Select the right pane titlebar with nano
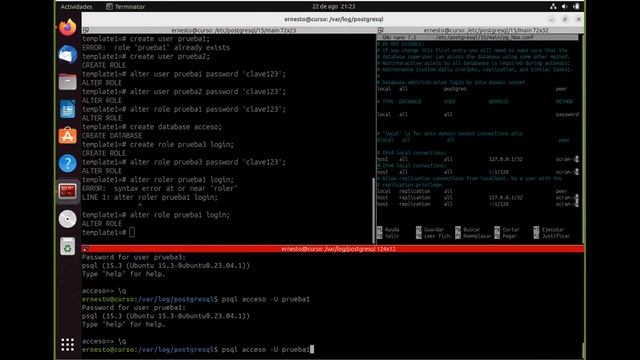The height and width of the screenshot is (360, 640). (x=480, y=30)
